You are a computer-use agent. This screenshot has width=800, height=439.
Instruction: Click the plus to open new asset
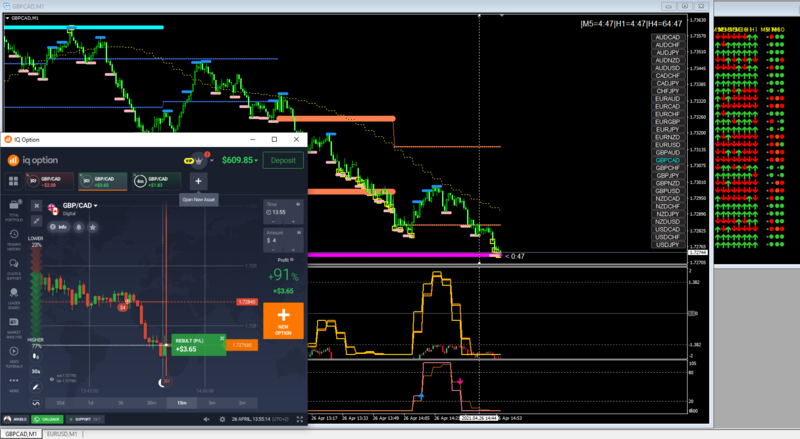[x=198, y=181]
